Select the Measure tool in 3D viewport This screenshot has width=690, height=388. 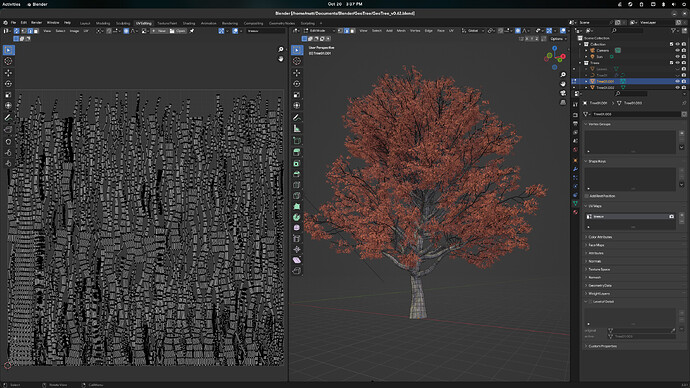297,128
